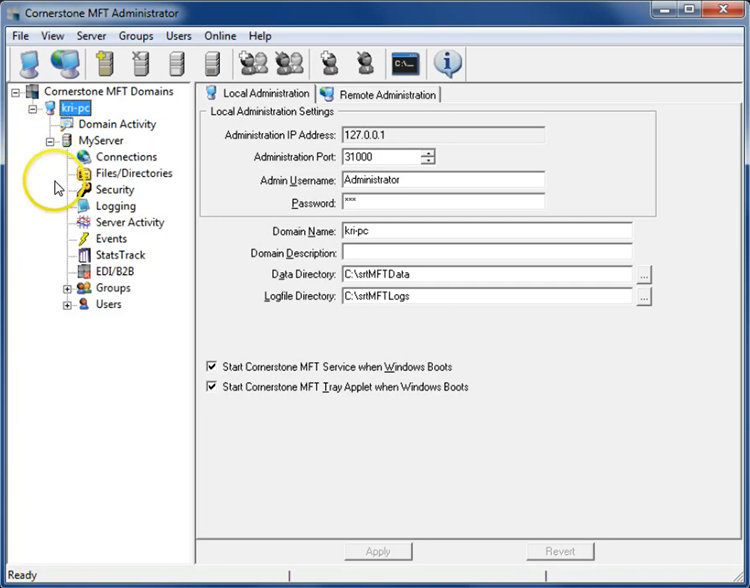Click the Password field

pyautogui.click(x=443, y=201)
